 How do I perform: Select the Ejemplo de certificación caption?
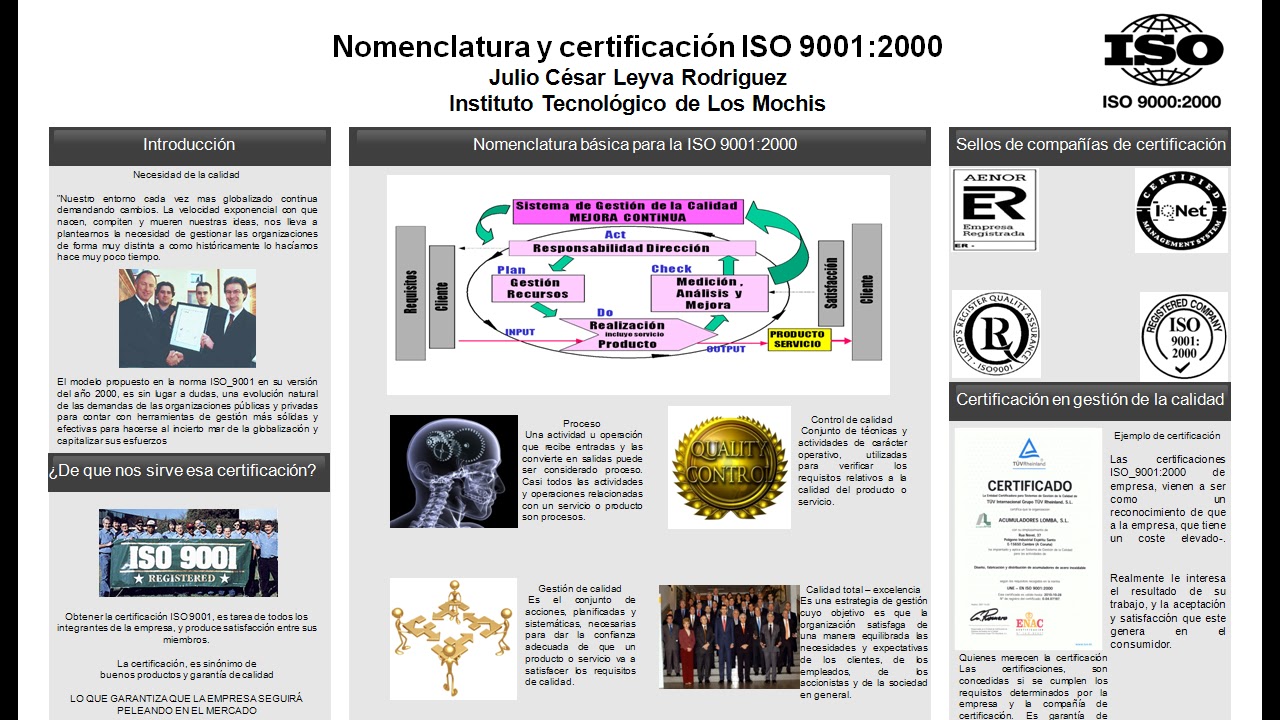tap(1167, 436)
